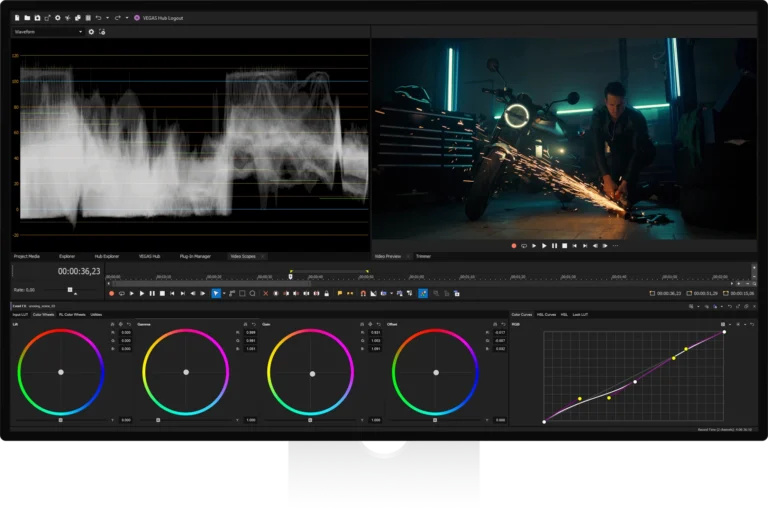768x526 pixels.
Task: Expand the redo history dropdown arrow
Action: [x=127, y=18]
